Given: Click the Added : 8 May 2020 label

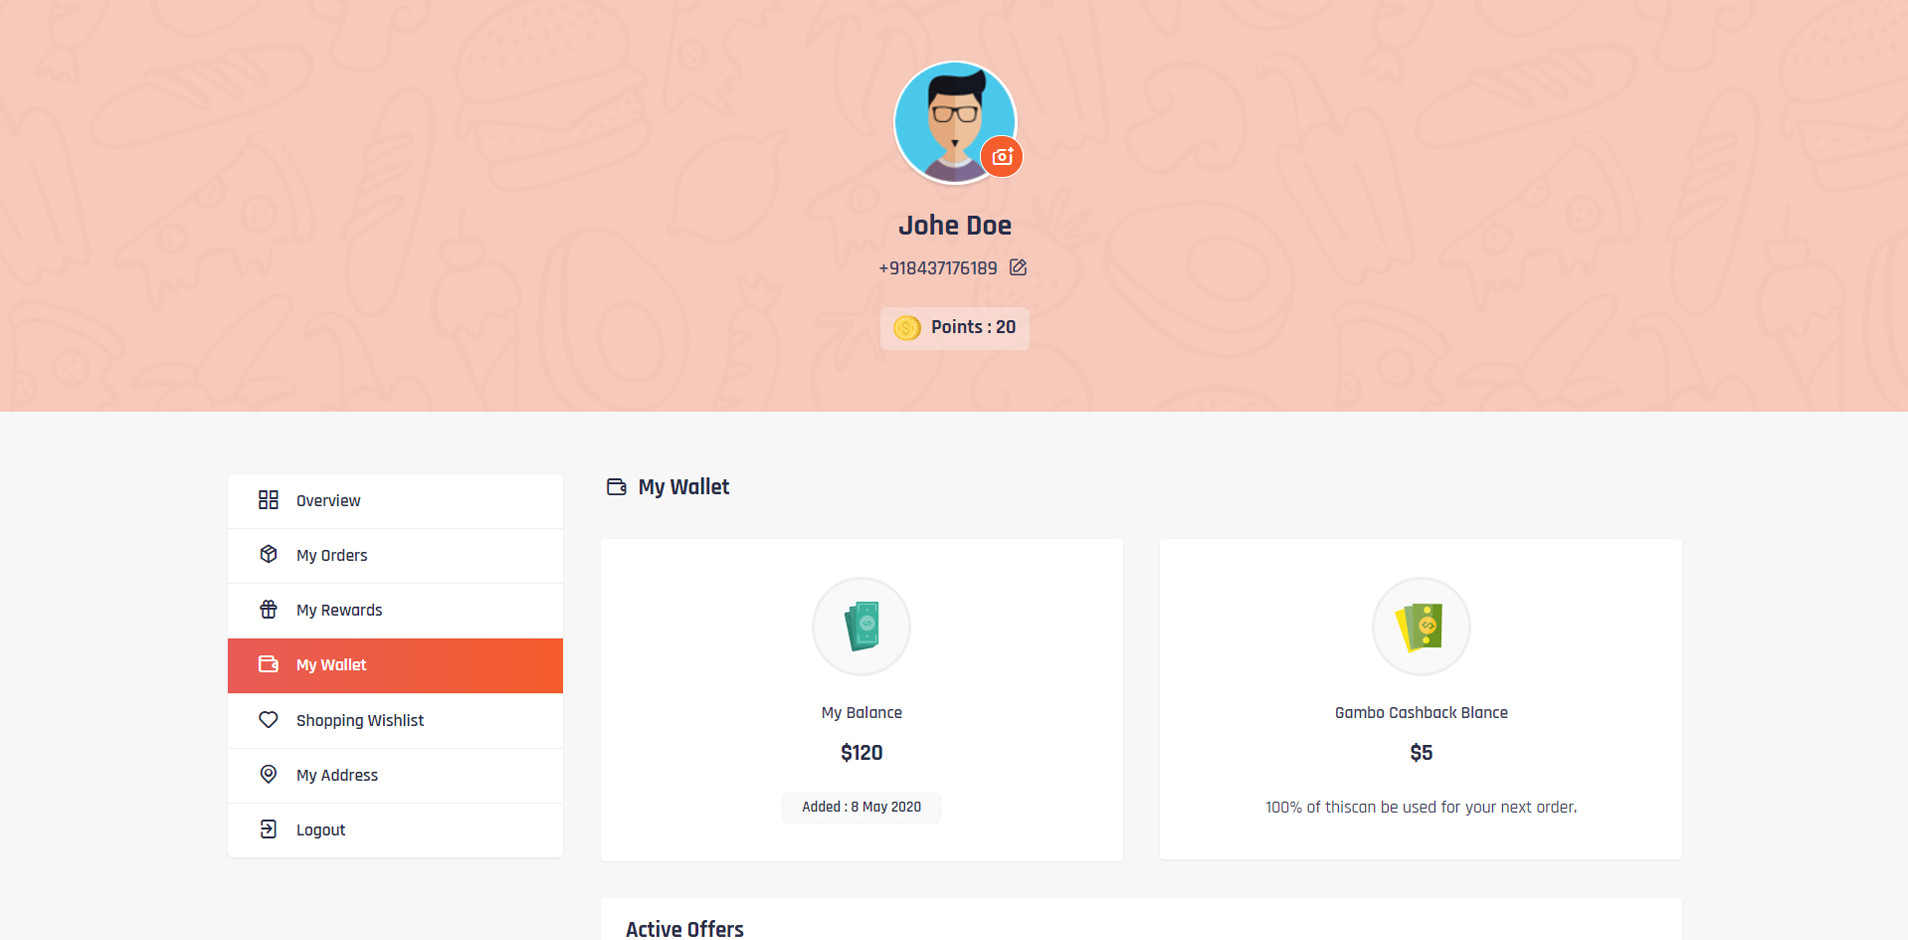Looking at the screenshot, I should (861, 807).
